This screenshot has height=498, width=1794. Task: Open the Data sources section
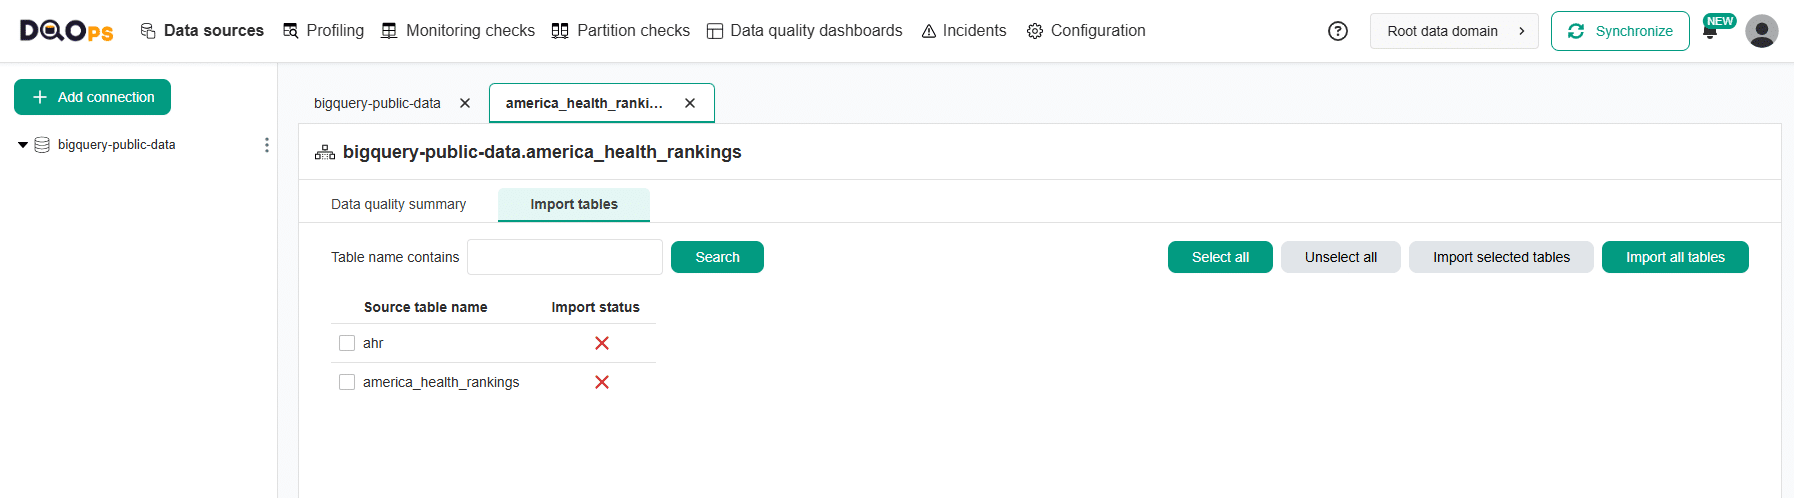point(202,31)
